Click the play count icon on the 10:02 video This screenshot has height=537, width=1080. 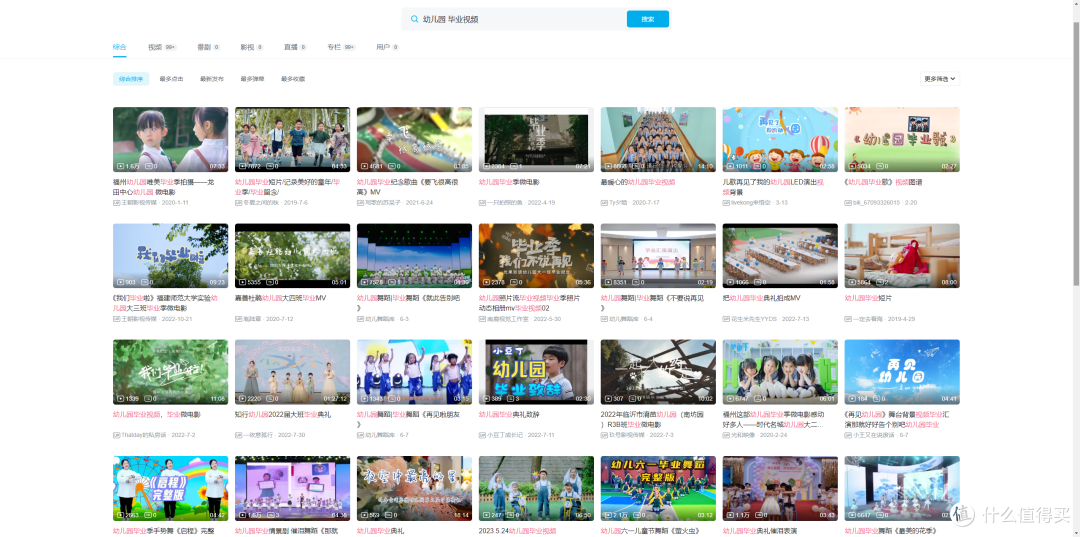(608, 399)
